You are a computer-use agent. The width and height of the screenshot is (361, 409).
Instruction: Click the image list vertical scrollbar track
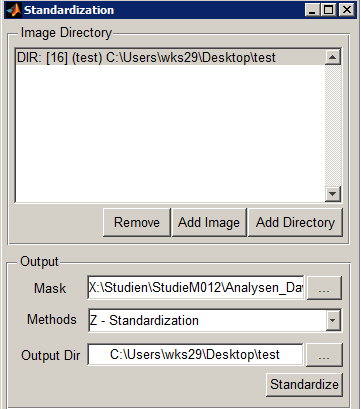pyautogui.click(x=333, y=126)
